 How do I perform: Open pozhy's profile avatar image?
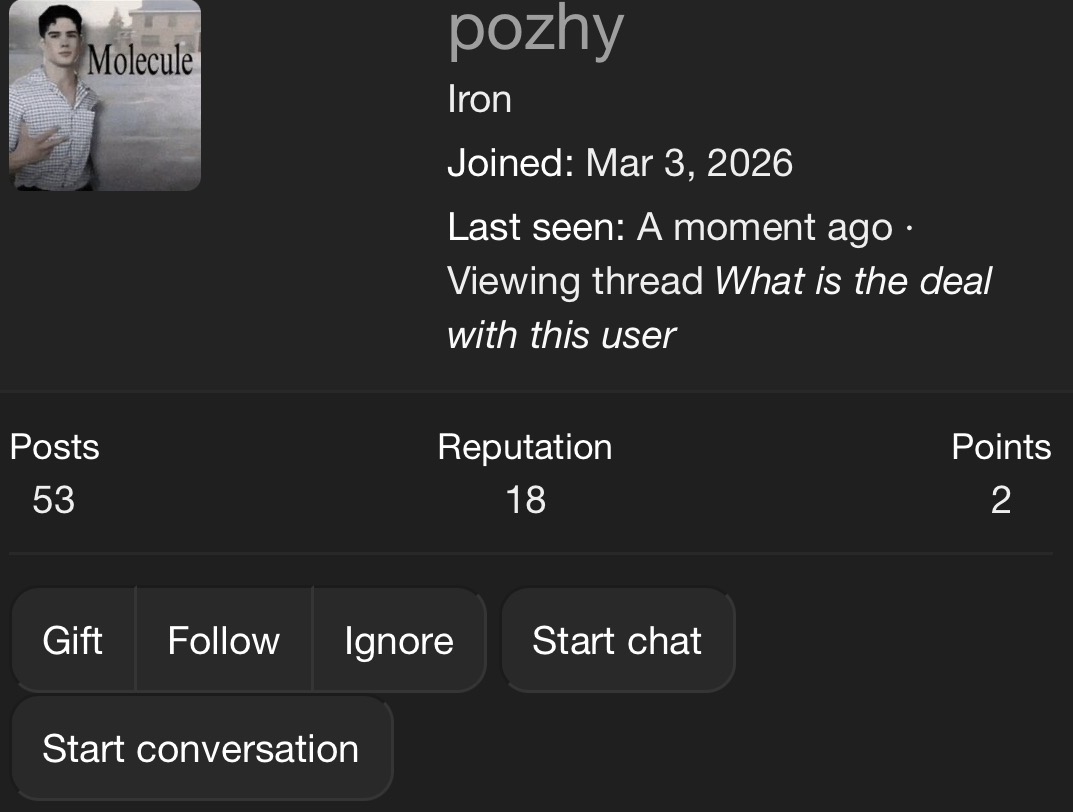click(x=105, y=95)
